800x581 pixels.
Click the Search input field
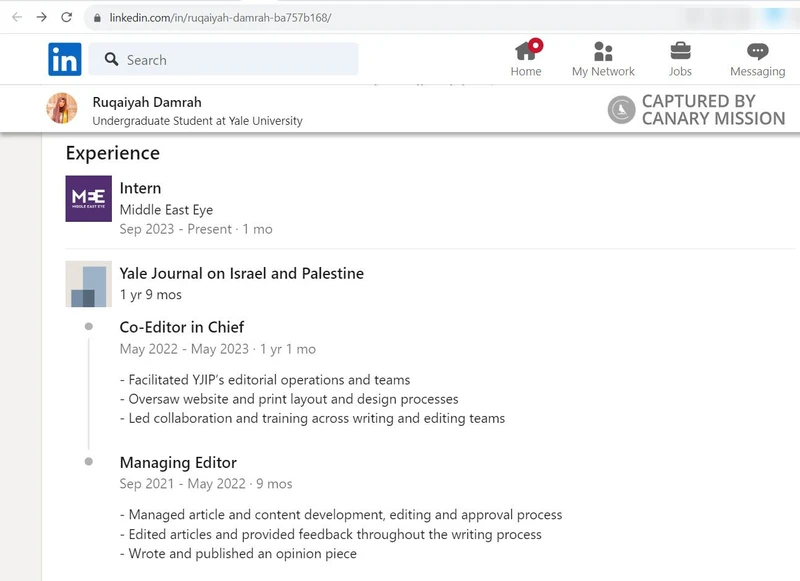point(223,59)
